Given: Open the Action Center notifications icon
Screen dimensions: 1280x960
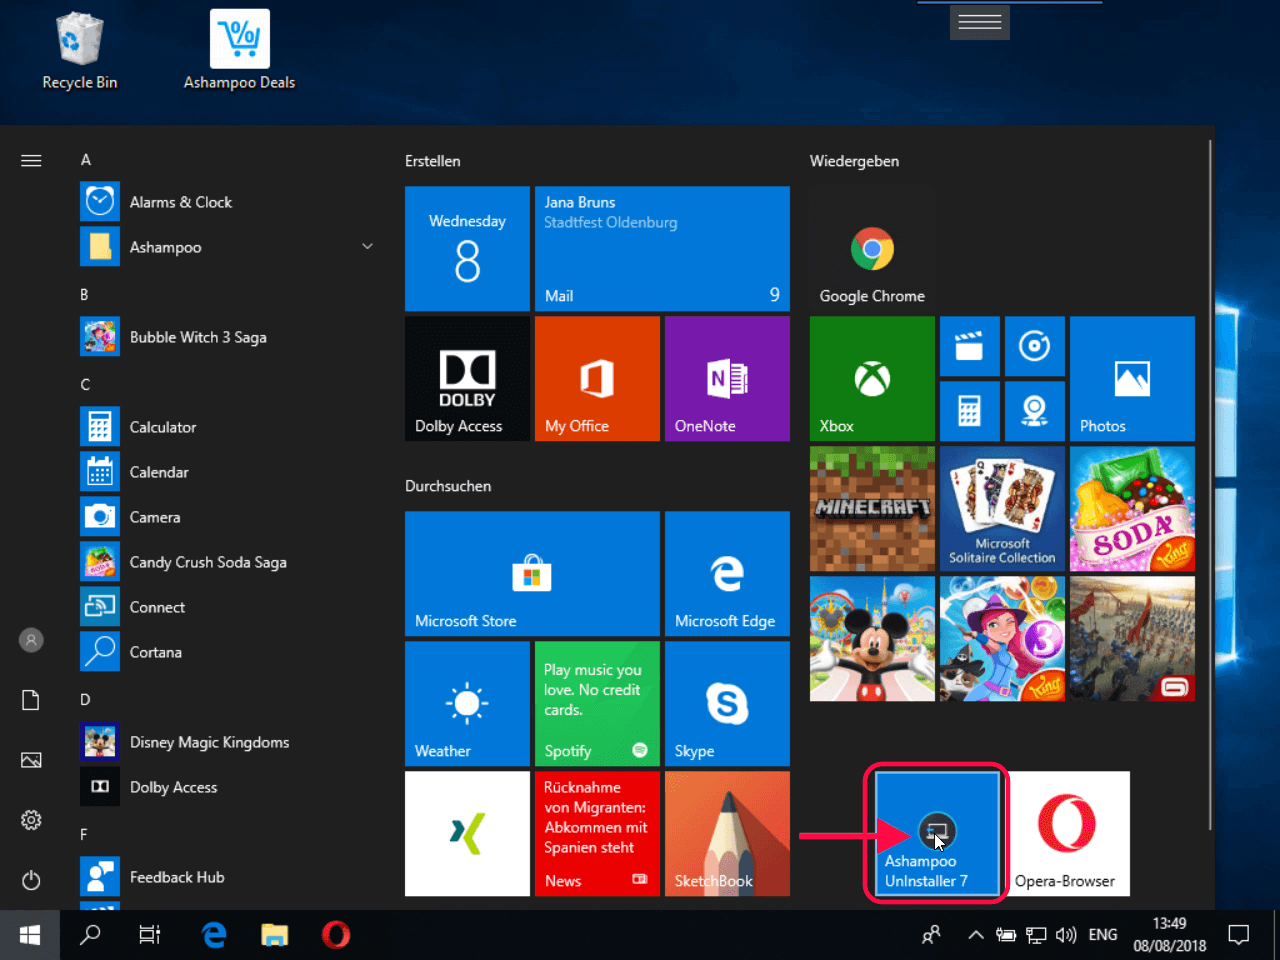Looking at the screenshot, I should click(x=1239, y=935).
